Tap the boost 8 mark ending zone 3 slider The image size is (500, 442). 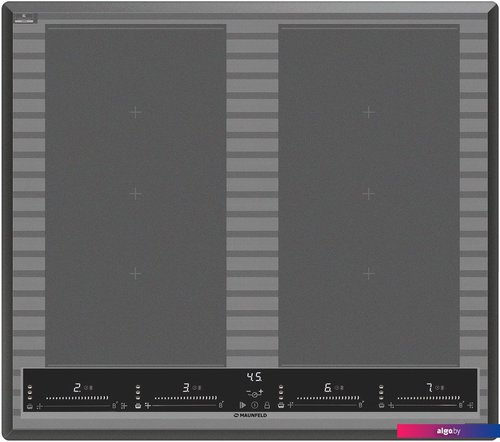[x=221, y=405]
